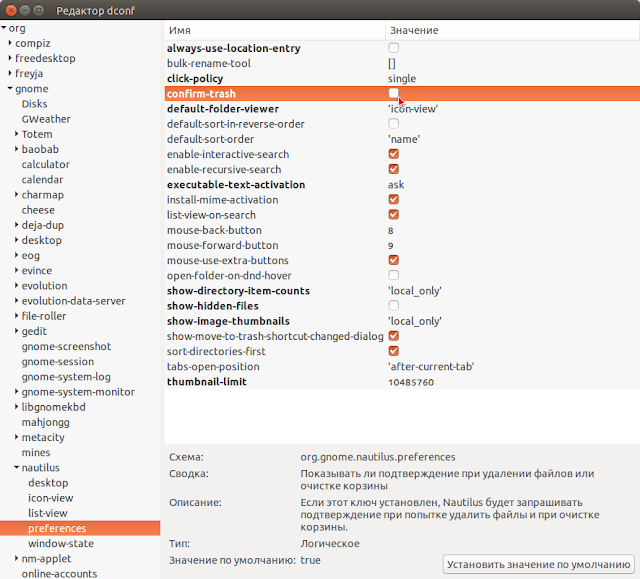Edit the click-policy value single
Screen dimensions: 640x579
coord(402,78)
